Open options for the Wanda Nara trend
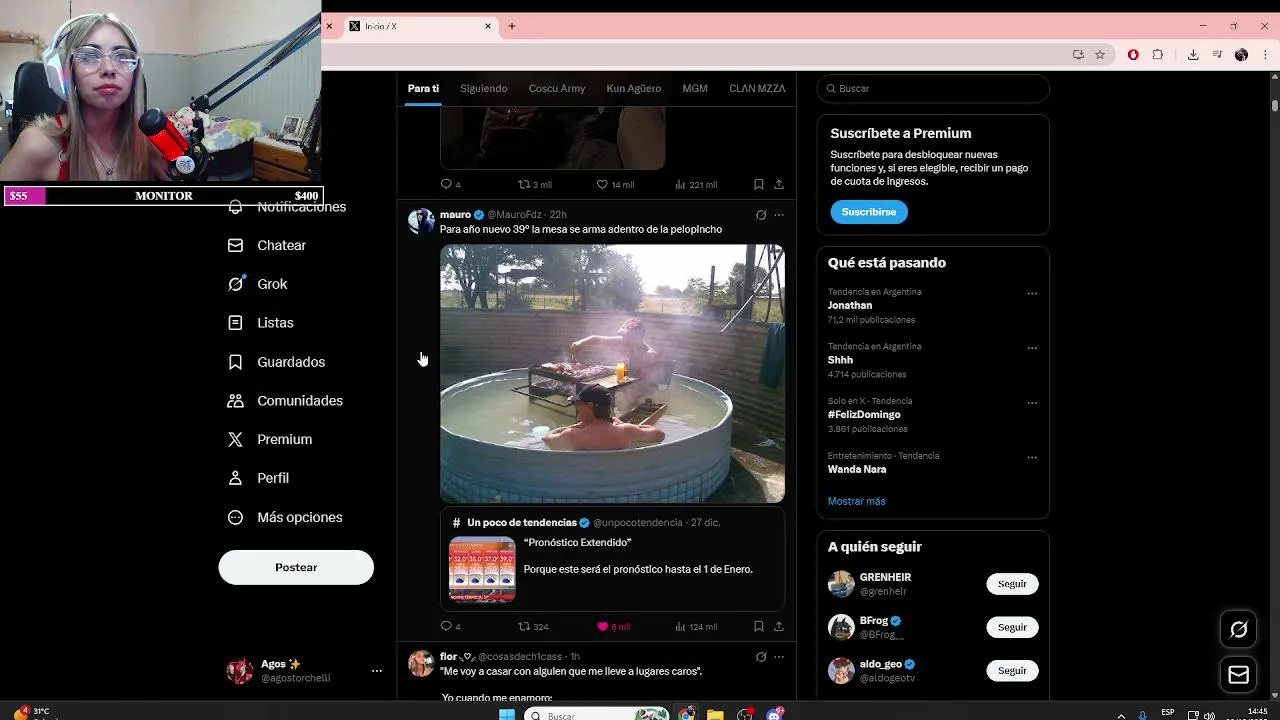This screenshot has width=1280, height=720. 1032,457
